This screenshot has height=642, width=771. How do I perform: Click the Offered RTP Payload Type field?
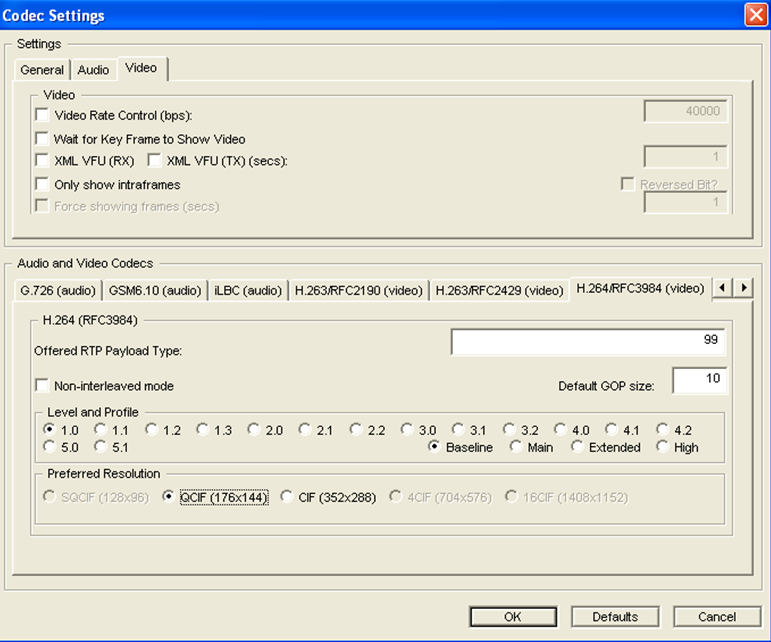click(x=588, y=341)
